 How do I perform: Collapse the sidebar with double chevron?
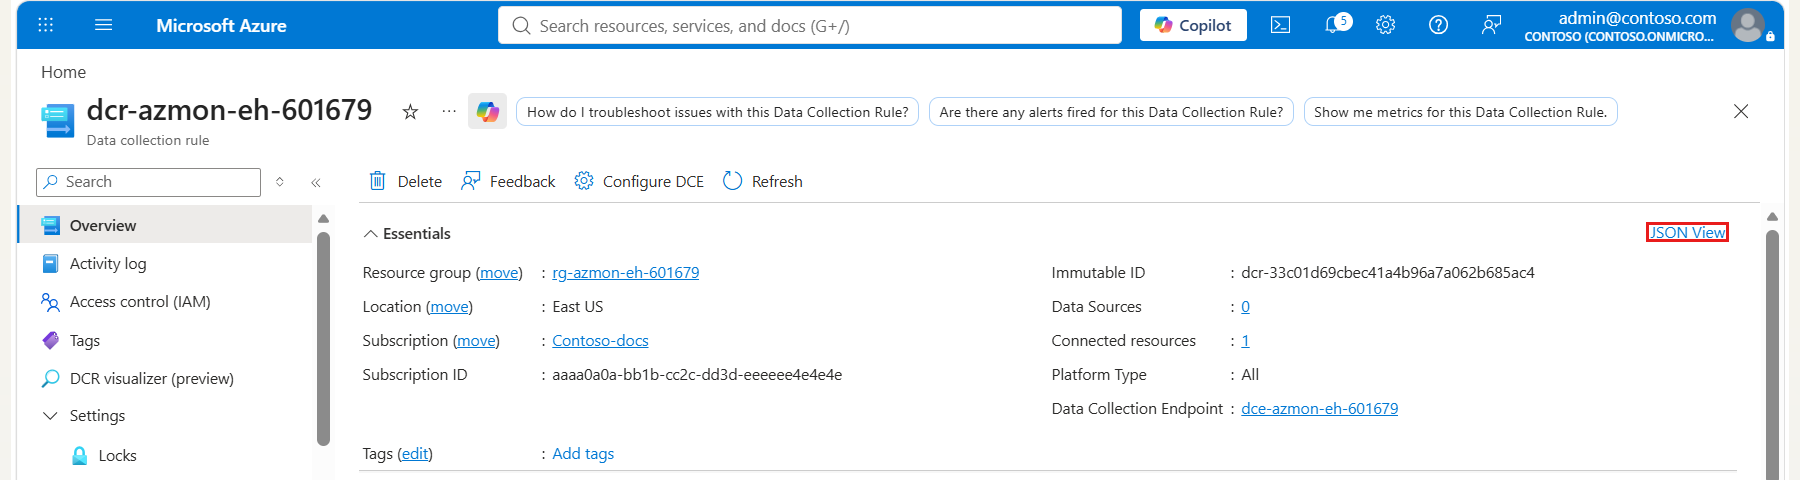(315, 182)
